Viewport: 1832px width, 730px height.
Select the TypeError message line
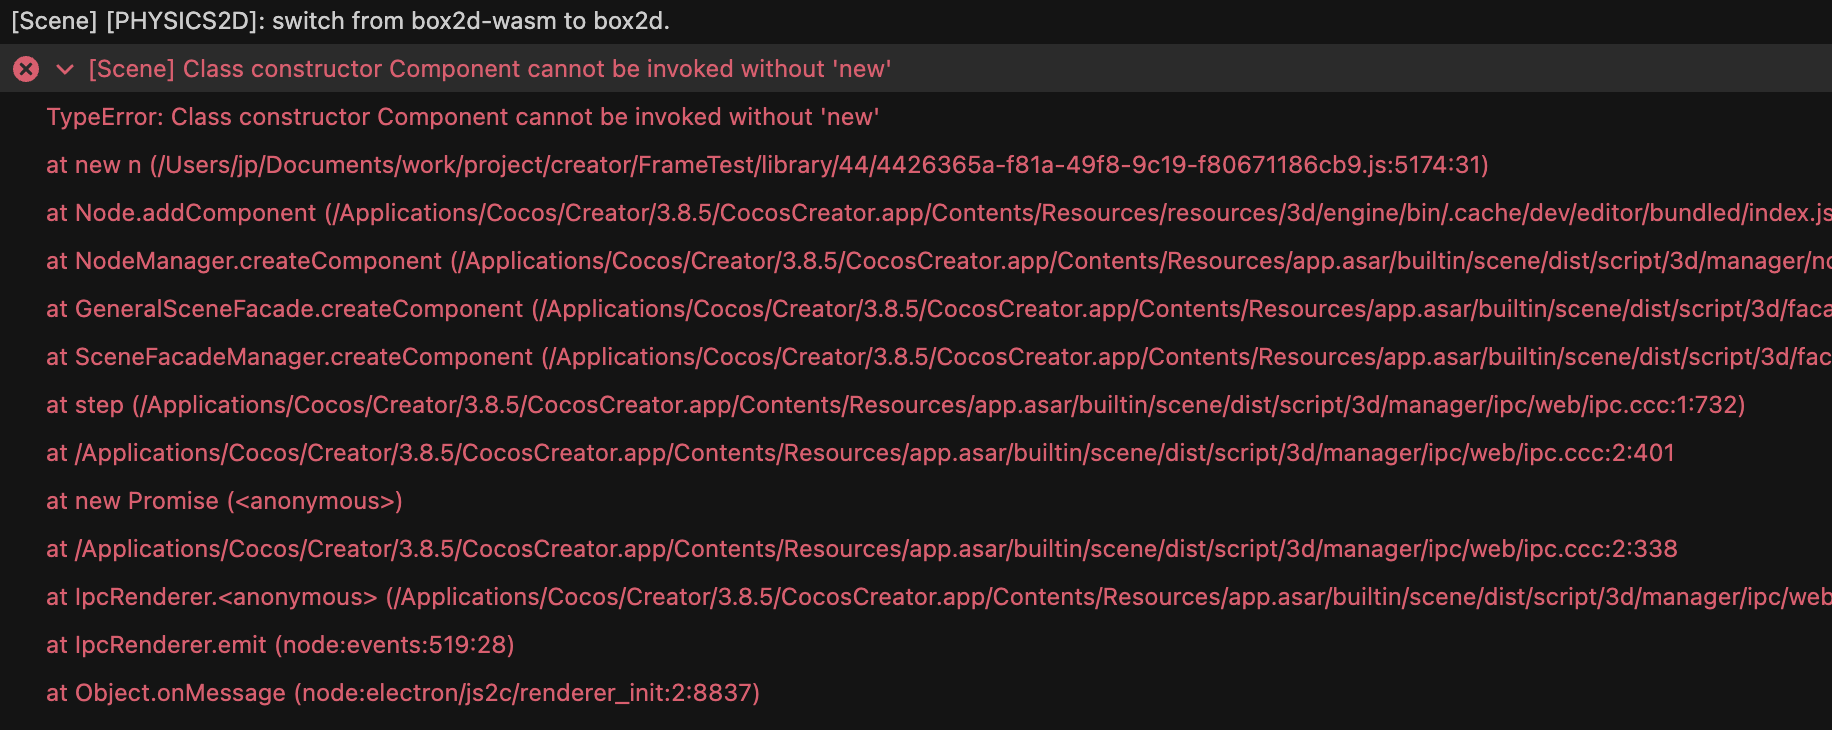click(x=462, y=117)
